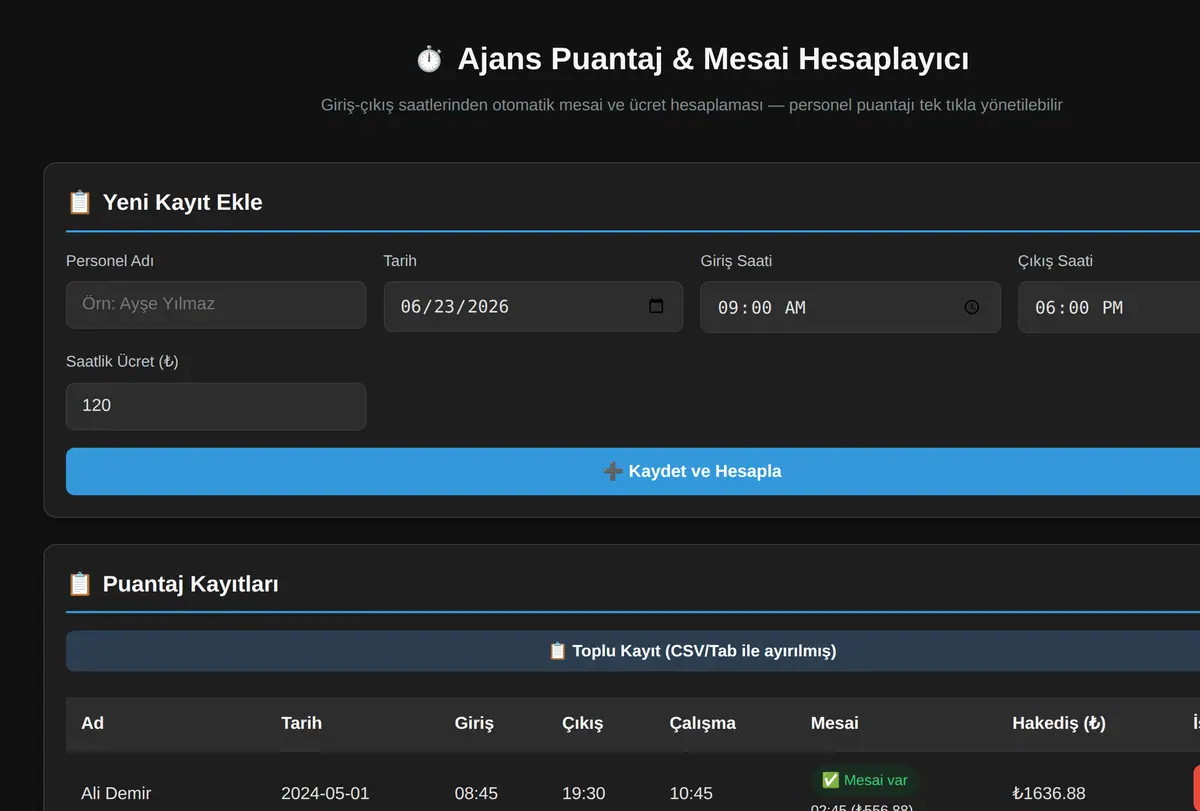Click the Hakediş (₺) column header

click(x=1059, y=723)
